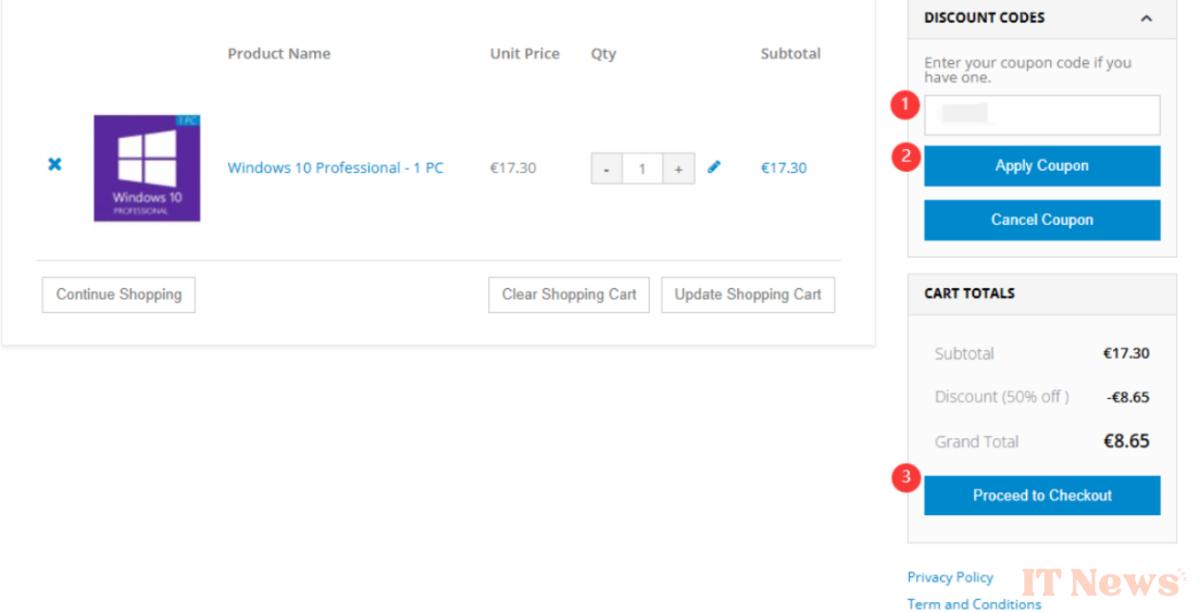Decrease quantity with the minus button
The width and height of the screenshot is (1200, 613).
pos(607,169)
